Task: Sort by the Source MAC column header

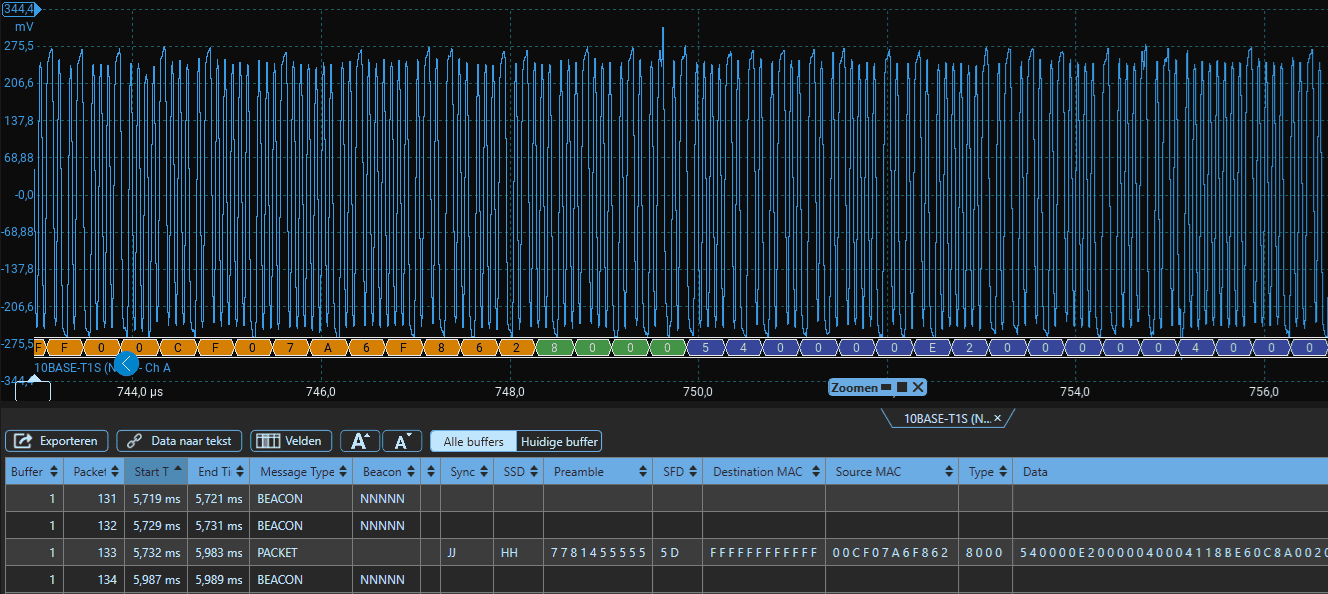Action: pyautogui.click(x=890, y=472)
